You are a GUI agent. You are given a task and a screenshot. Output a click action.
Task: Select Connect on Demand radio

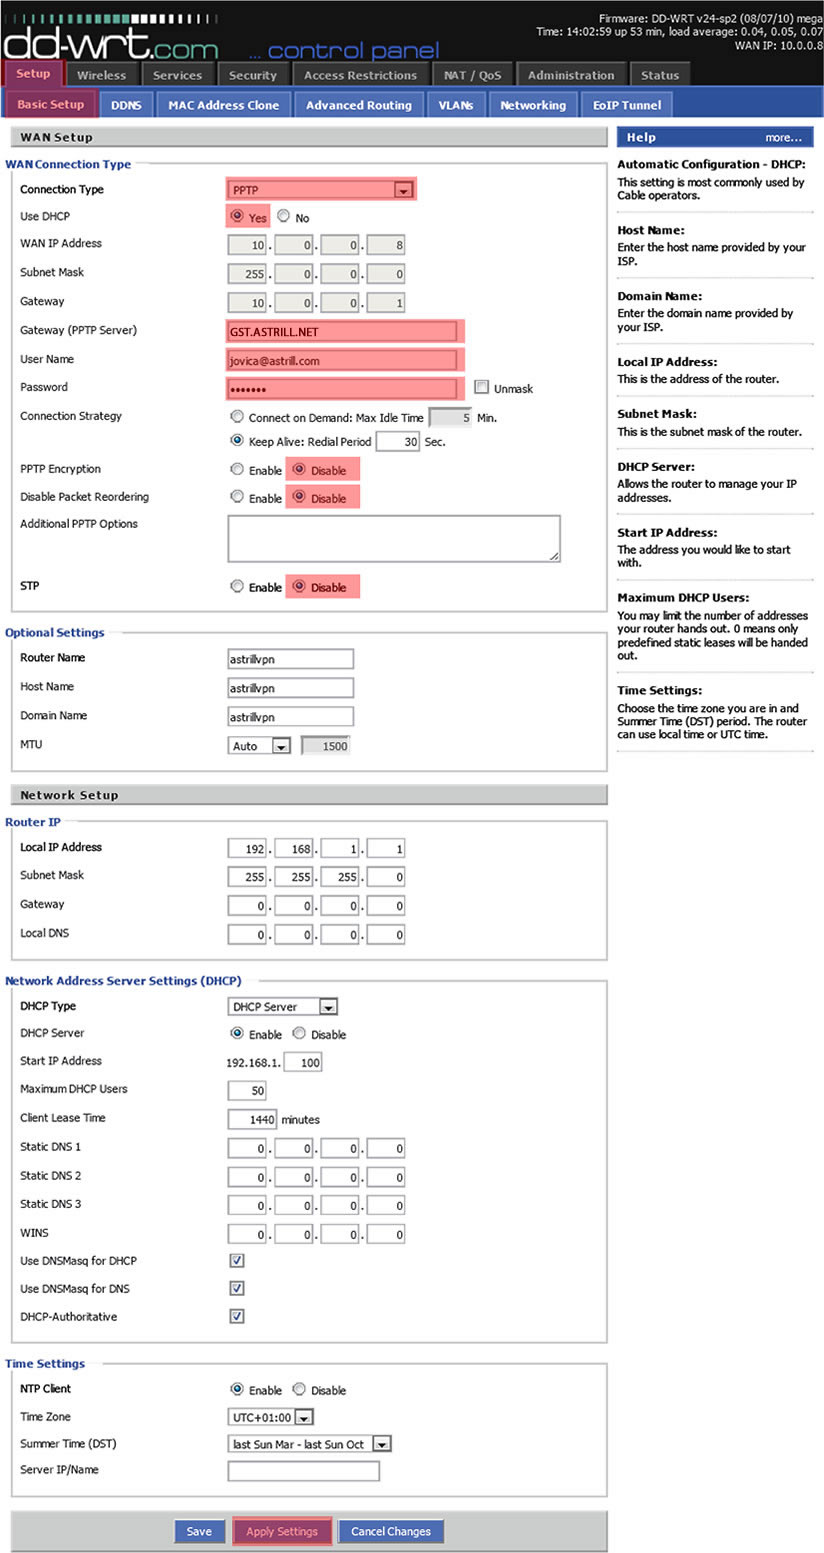tap(236, 416)
